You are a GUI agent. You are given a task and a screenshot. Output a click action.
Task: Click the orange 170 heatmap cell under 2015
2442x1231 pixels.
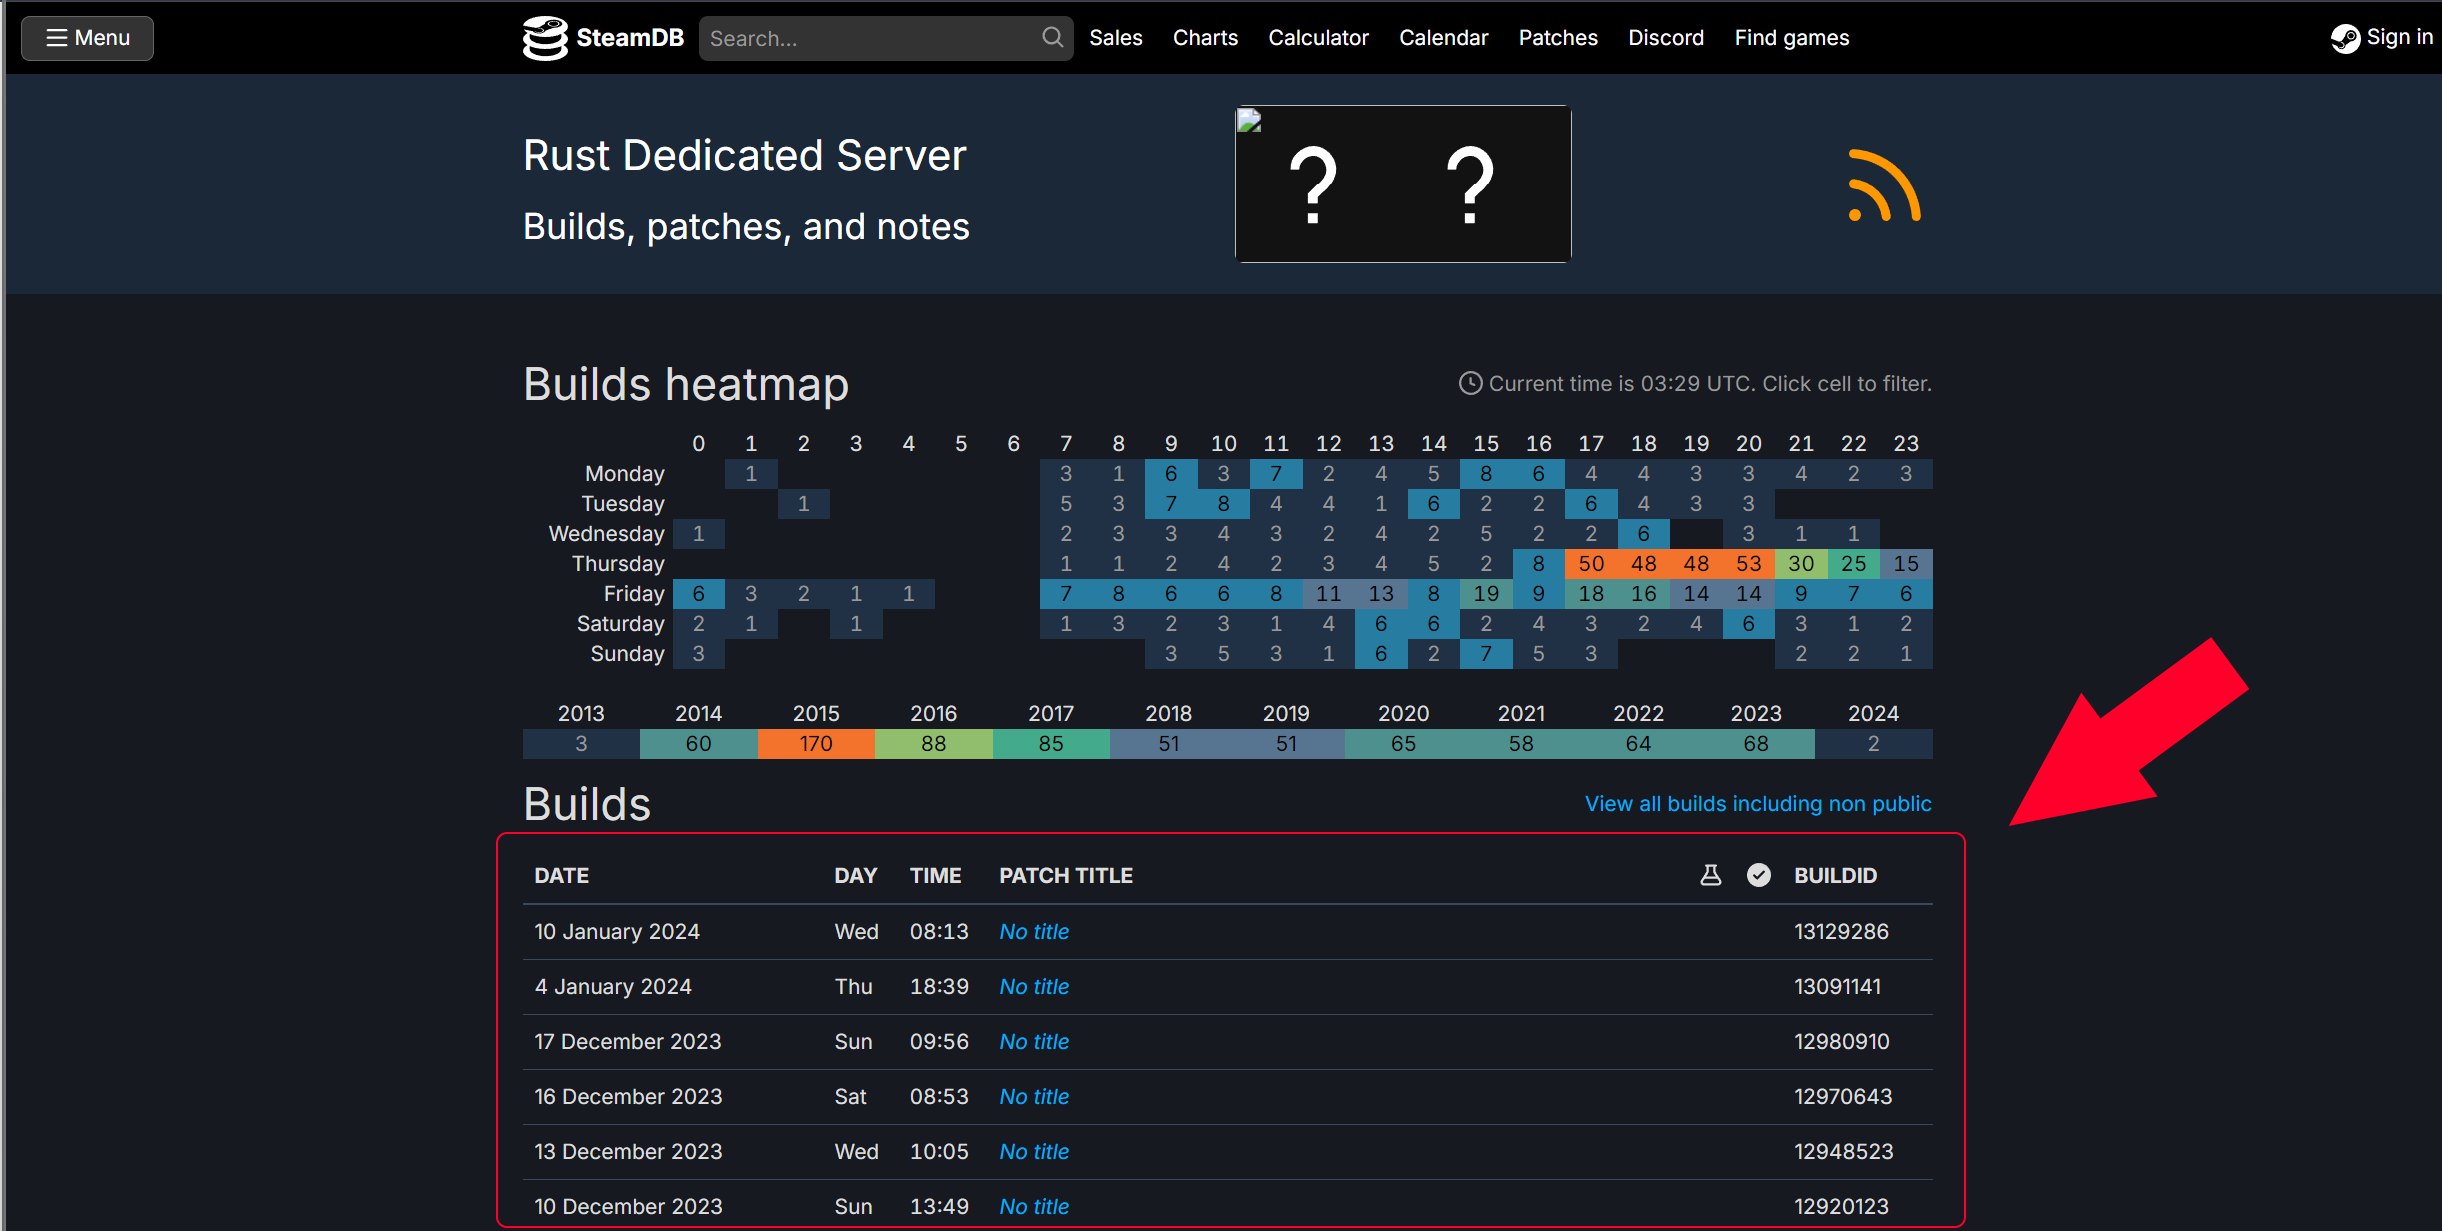[816, 743]
